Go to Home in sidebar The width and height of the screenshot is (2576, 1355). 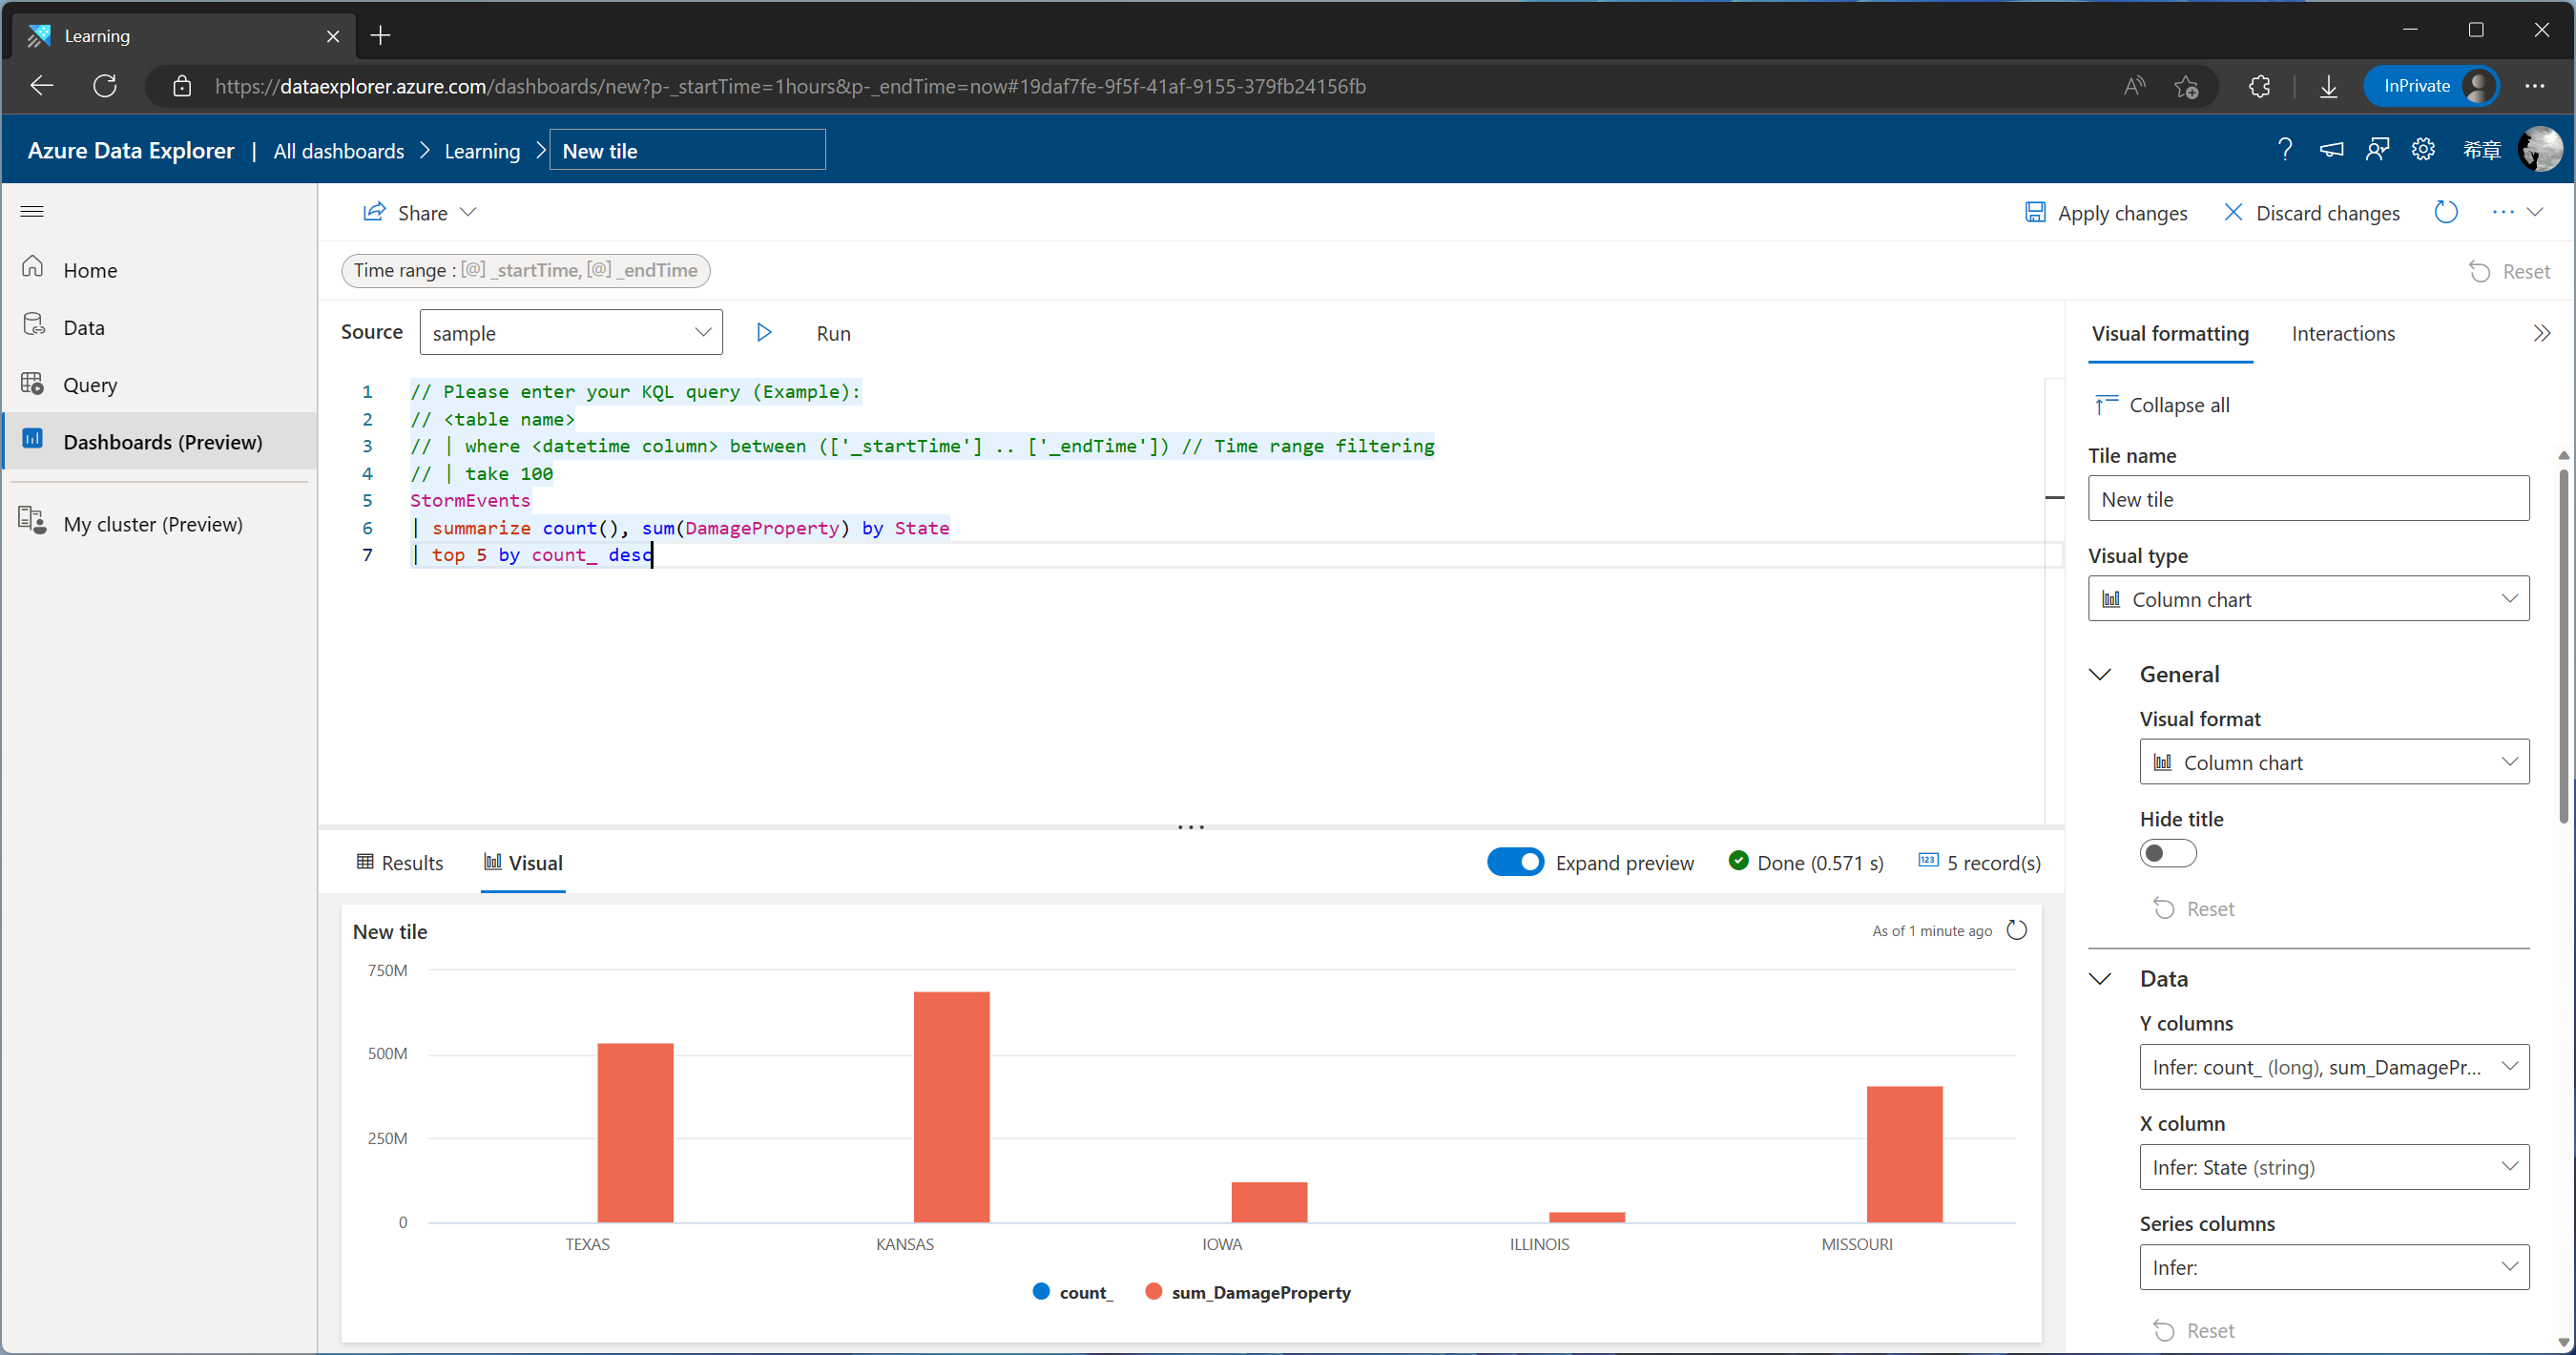(x=160, y=270)
